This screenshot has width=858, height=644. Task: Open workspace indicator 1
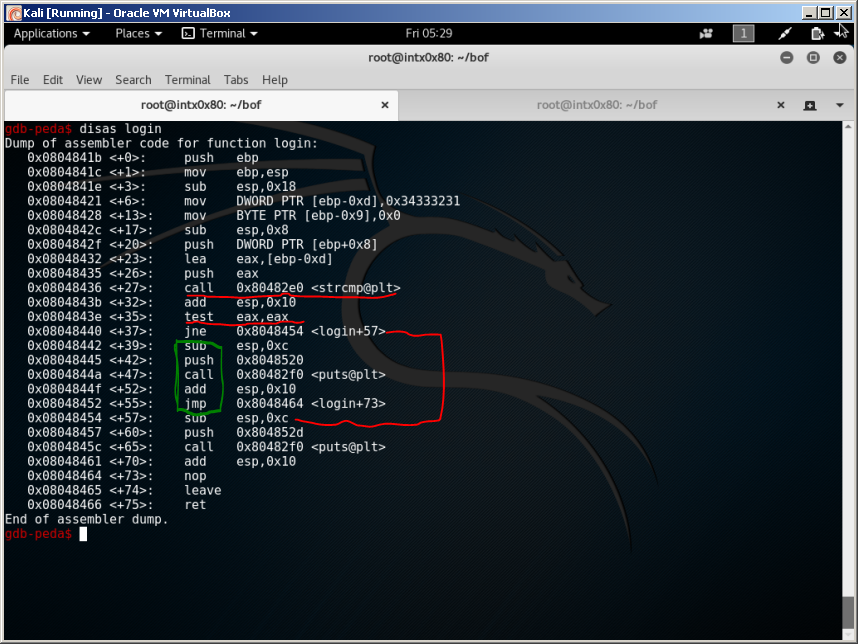(743, 34)
